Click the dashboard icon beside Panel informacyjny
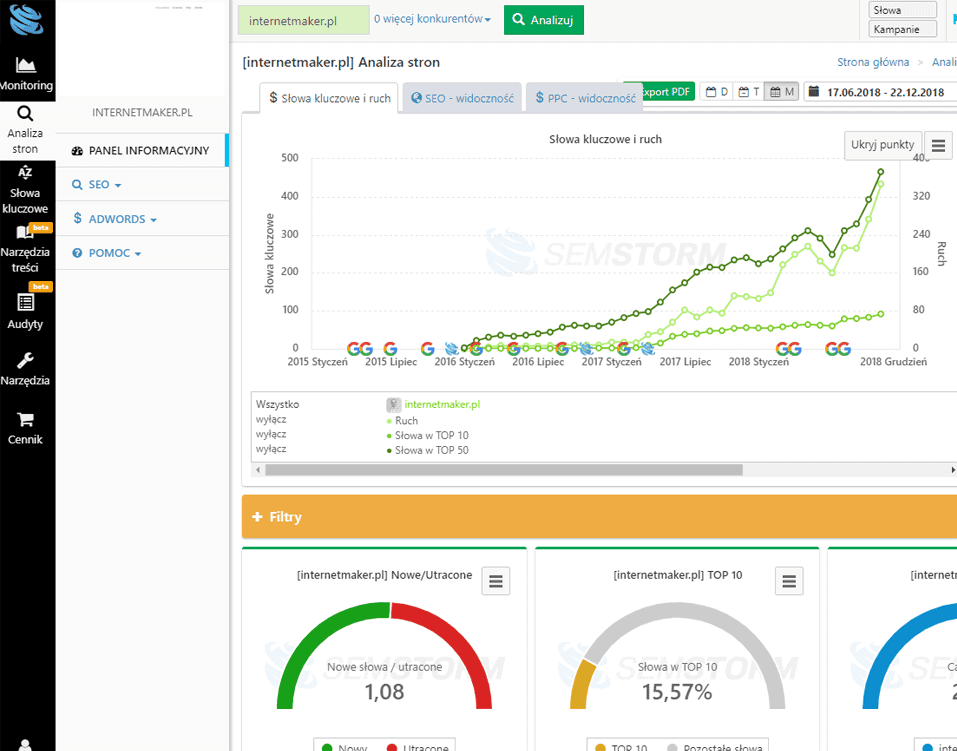The height and width of the screenshot is (751, 957). point(77,151)
